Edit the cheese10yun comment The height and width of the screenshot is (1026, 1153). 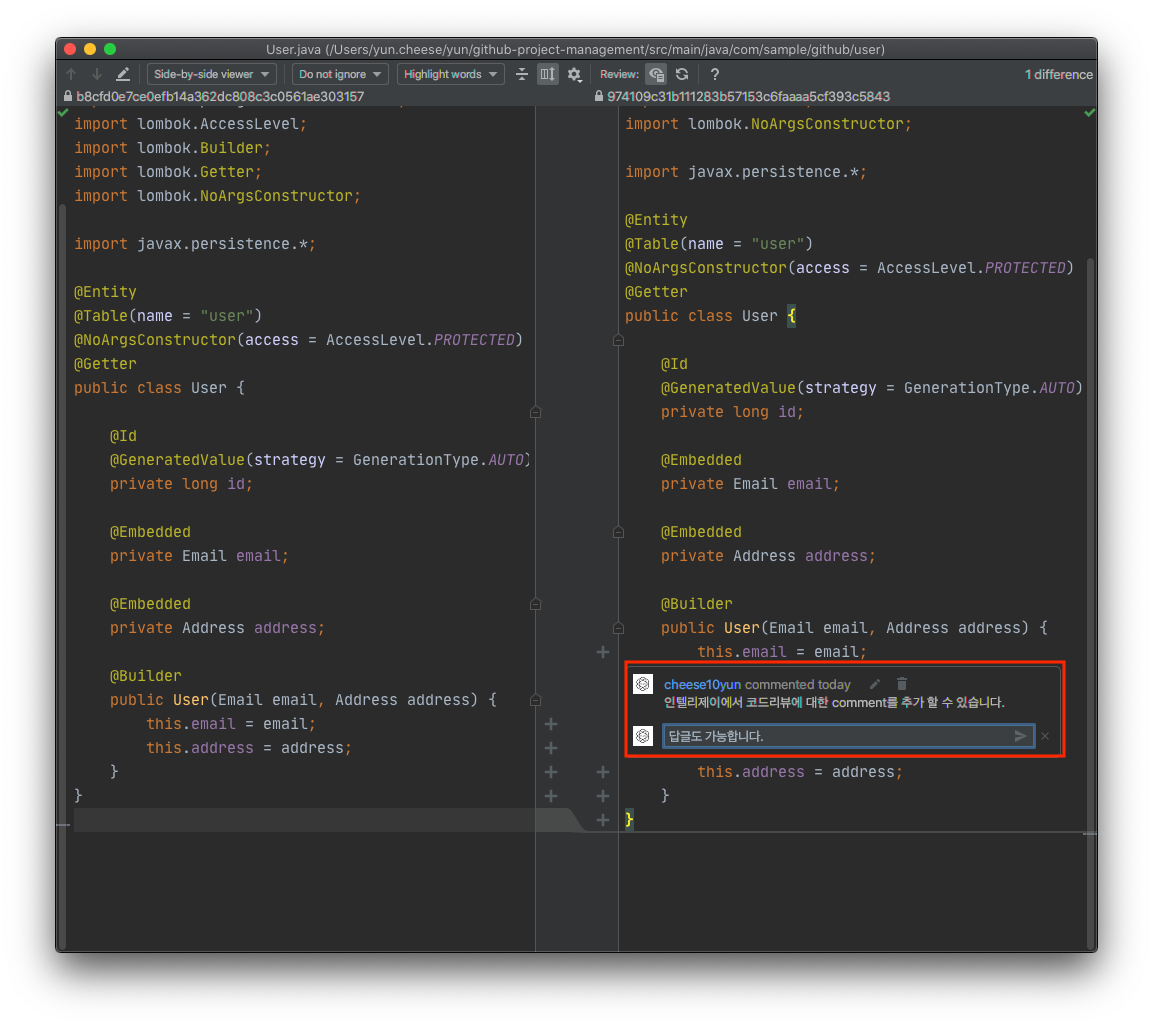(x=874, y=684)
